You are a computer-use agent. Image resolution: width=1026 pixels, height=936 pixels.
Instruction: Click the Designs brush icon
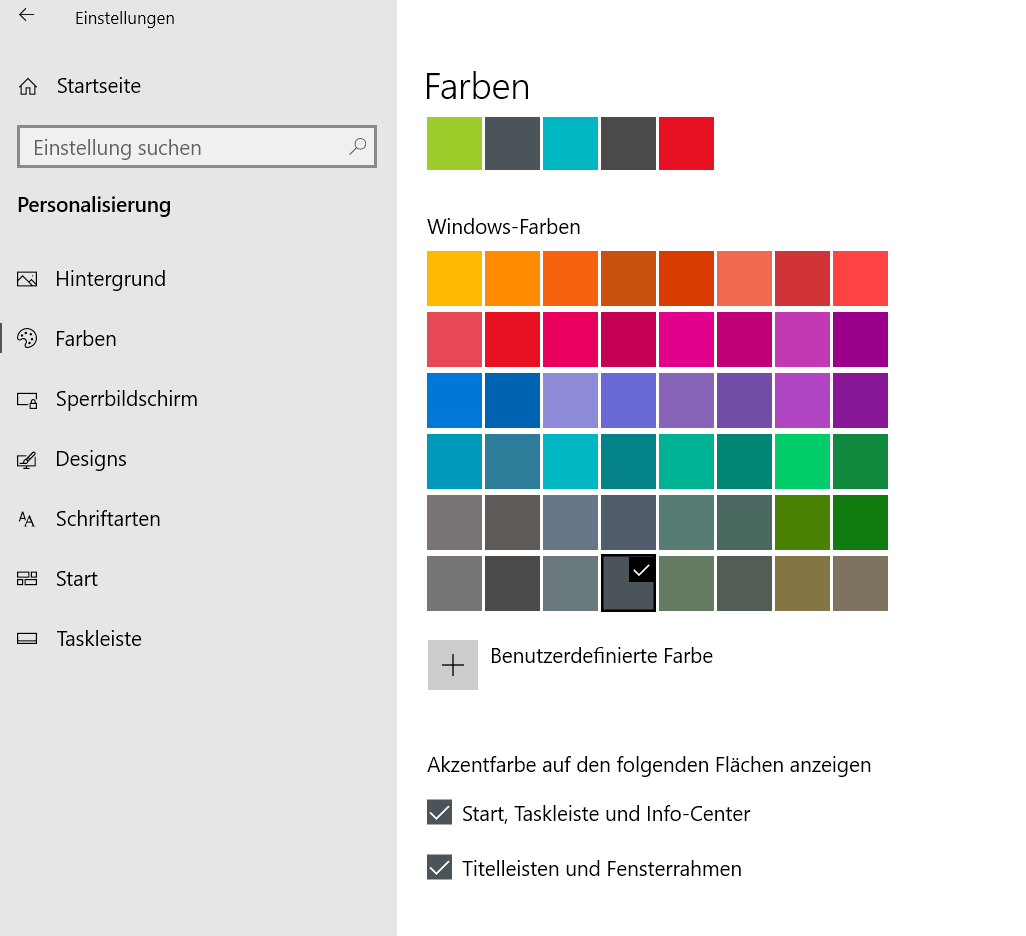tap(27, 460)
